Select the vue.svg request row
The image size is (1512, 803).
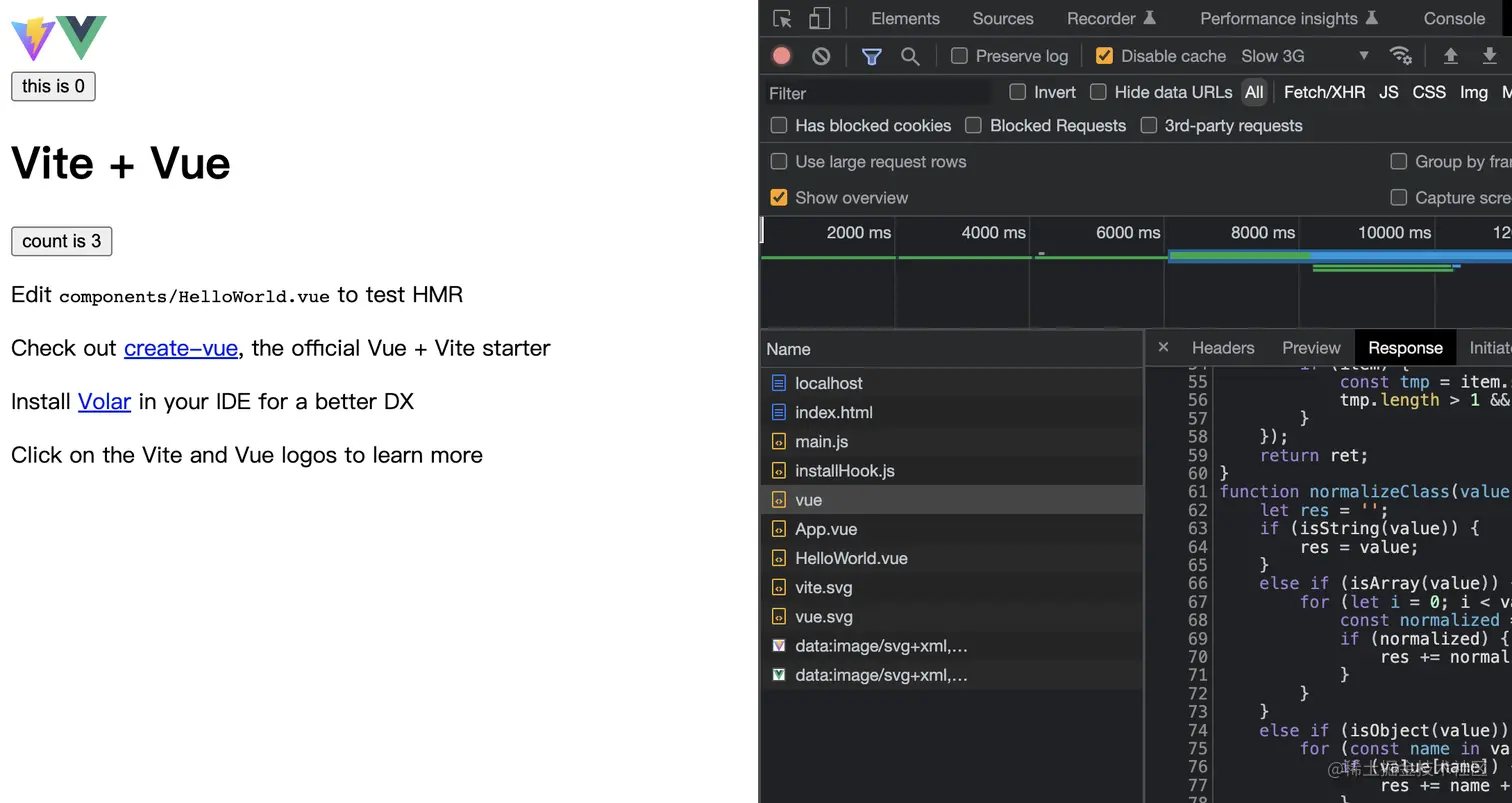point(952,616)
